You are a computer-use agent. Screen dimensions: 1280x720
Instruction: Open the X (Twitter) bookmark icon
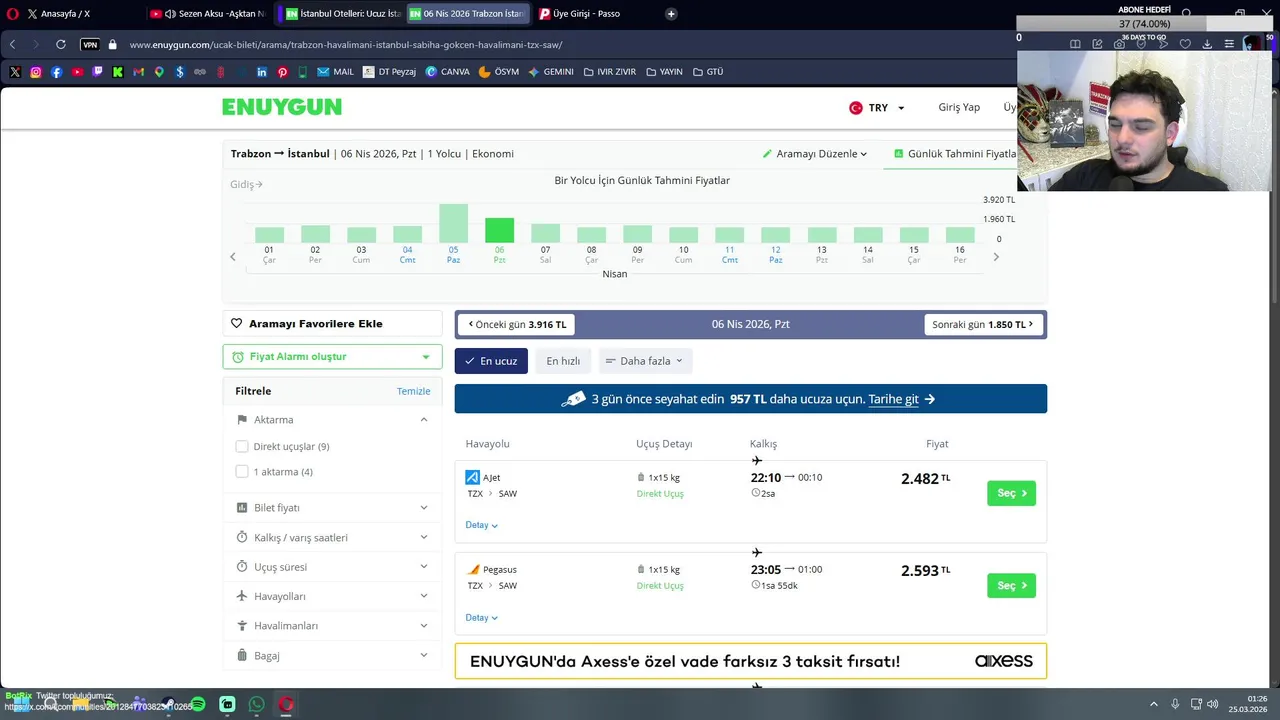(x=15, y=72)
